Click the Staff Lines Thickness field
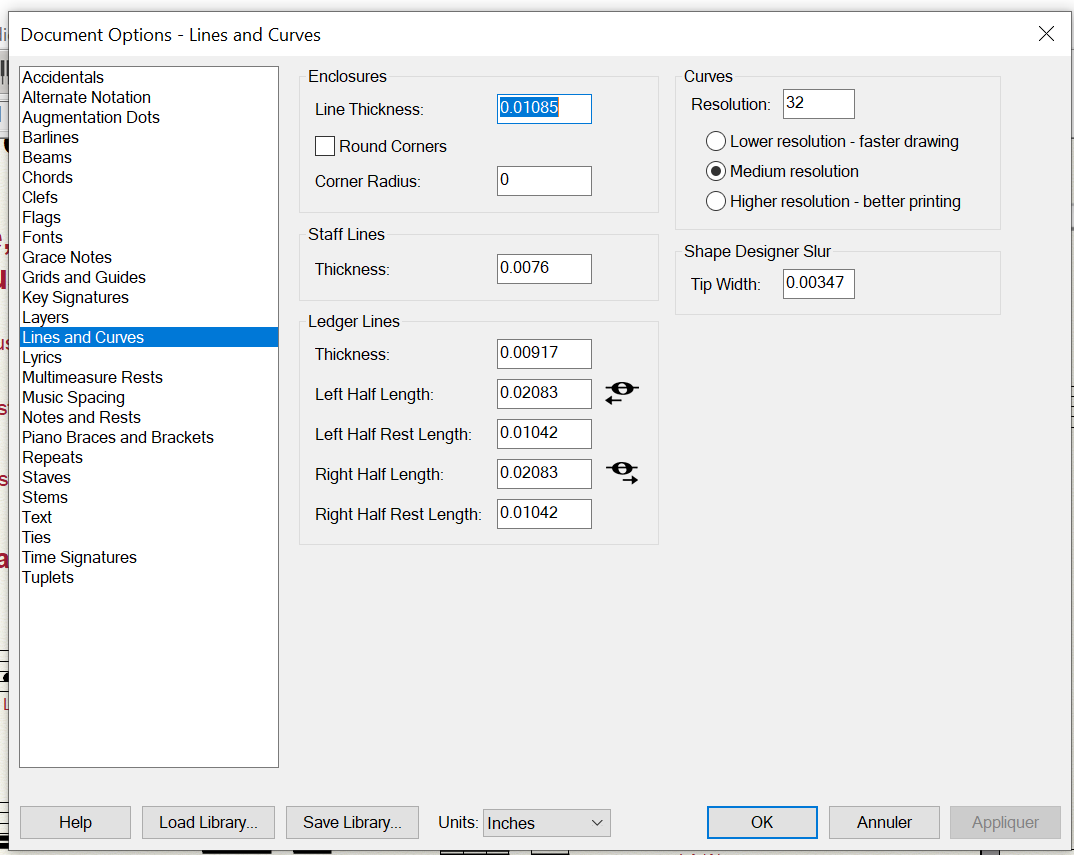This screenshot has width=1074, height=855. [x=544, y=268]
